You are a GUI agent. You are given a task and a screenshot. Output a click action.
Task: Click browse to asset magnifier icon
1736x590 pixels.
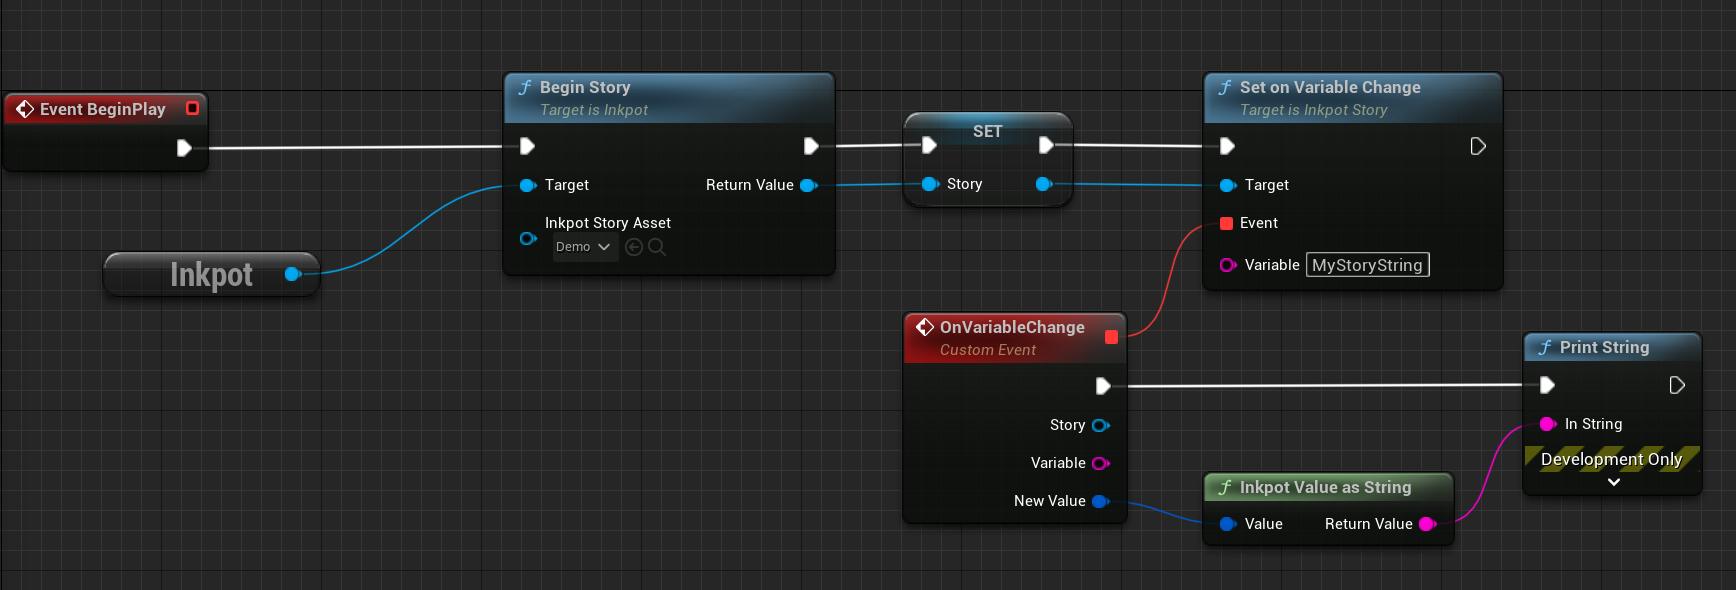pyautogui.click(x=657, y=247)
